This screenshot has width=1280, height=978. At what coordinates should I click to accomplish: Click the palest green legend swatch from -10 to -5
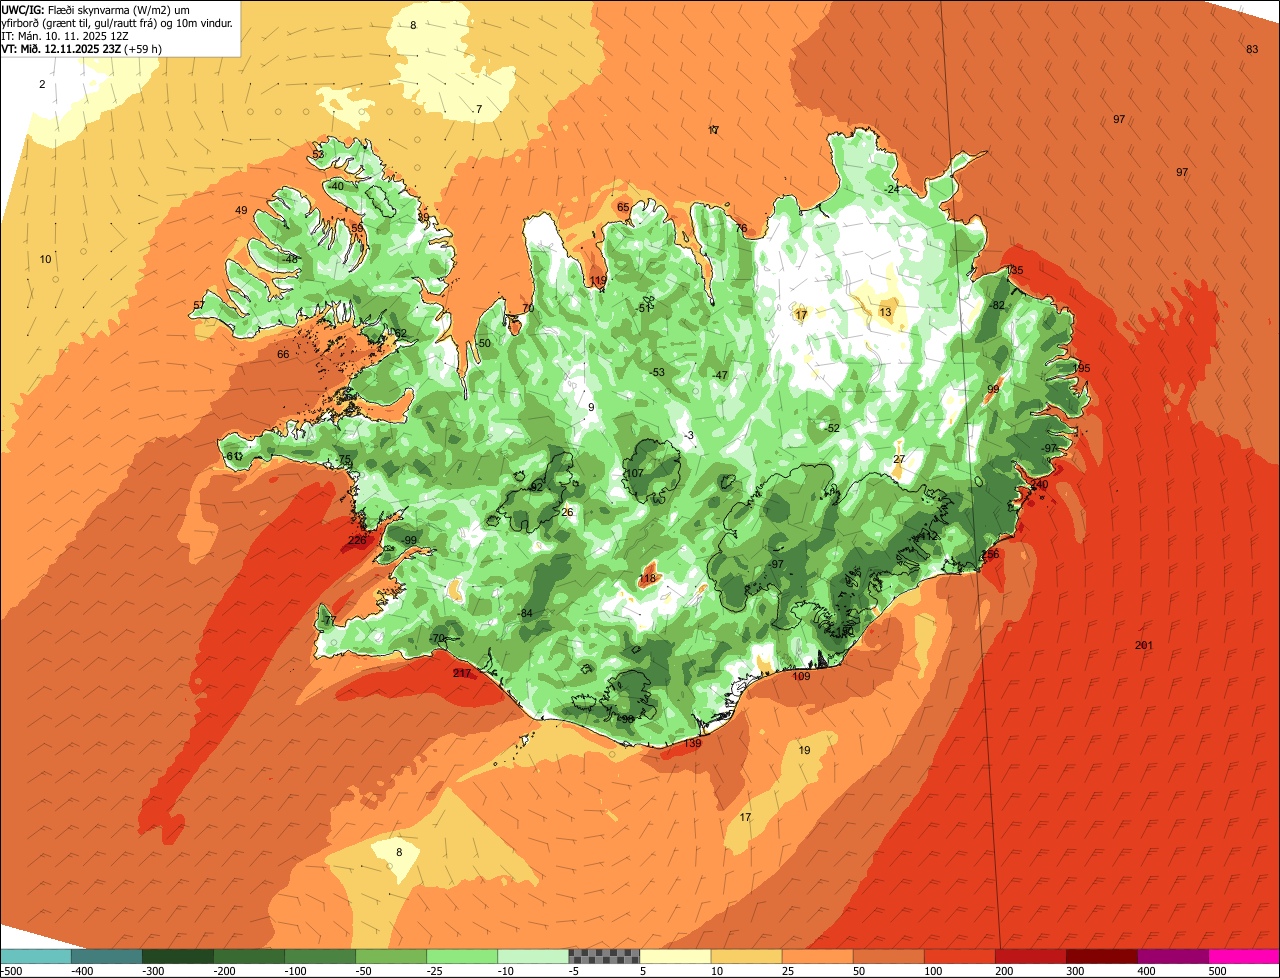(x=533, y=956)
